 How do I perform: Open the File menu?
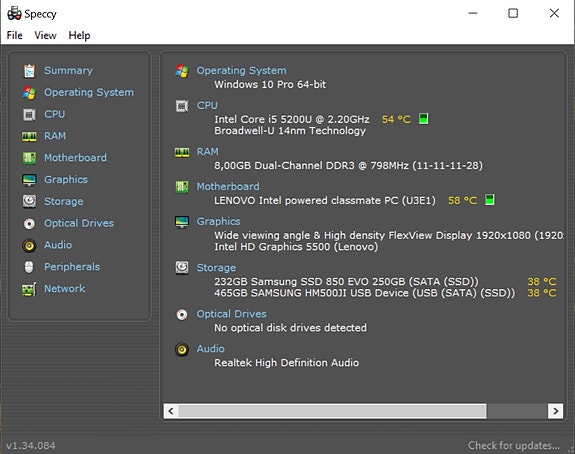coord(15,36)
